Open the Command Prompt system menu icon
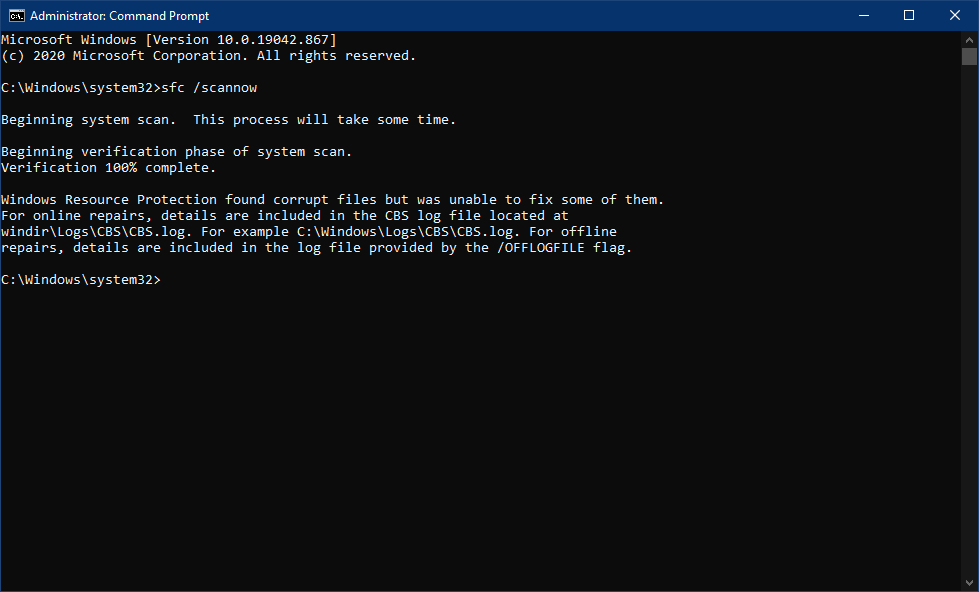This screenshot has height=592, width=979. (16, 16)
